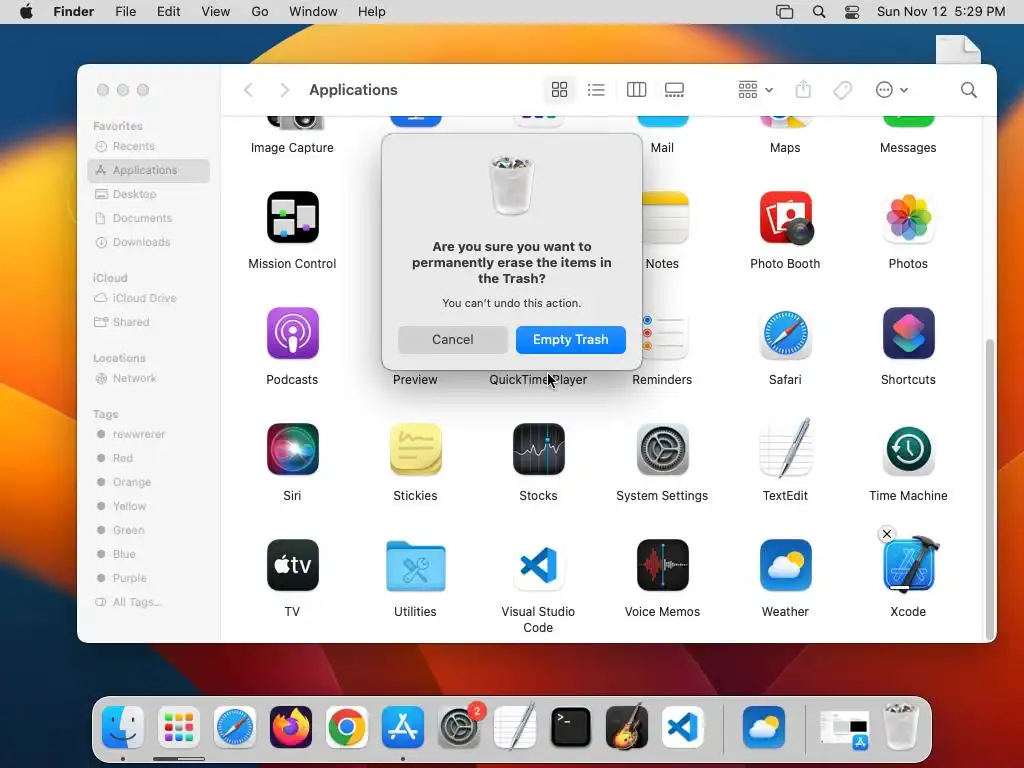Open the Help menu
1024x768 pixels.
372,12
